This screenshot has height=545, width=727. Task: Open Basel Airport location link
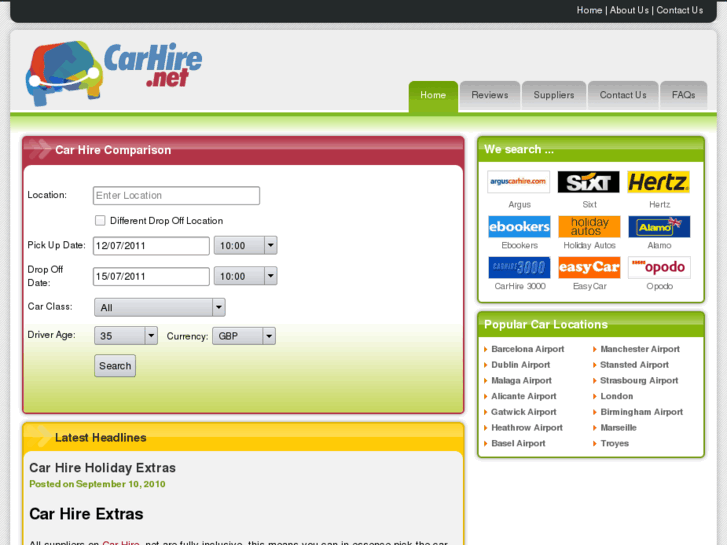[518, 443]
